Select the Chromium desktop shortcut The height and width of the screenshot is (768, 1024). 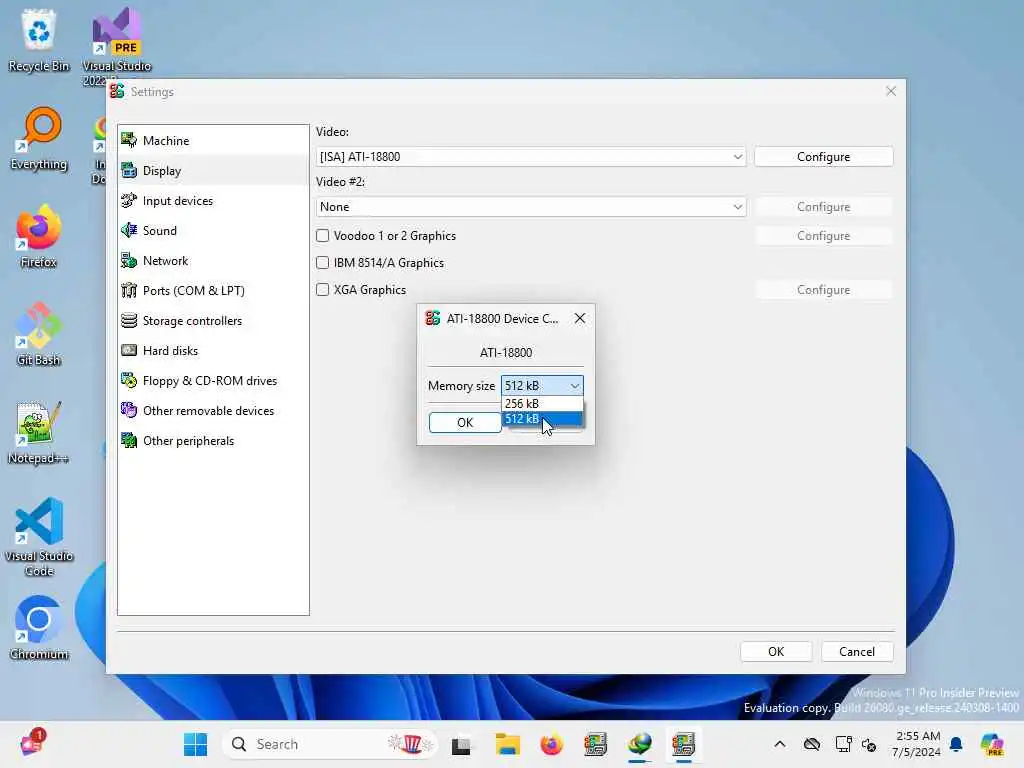coord(39,628)
